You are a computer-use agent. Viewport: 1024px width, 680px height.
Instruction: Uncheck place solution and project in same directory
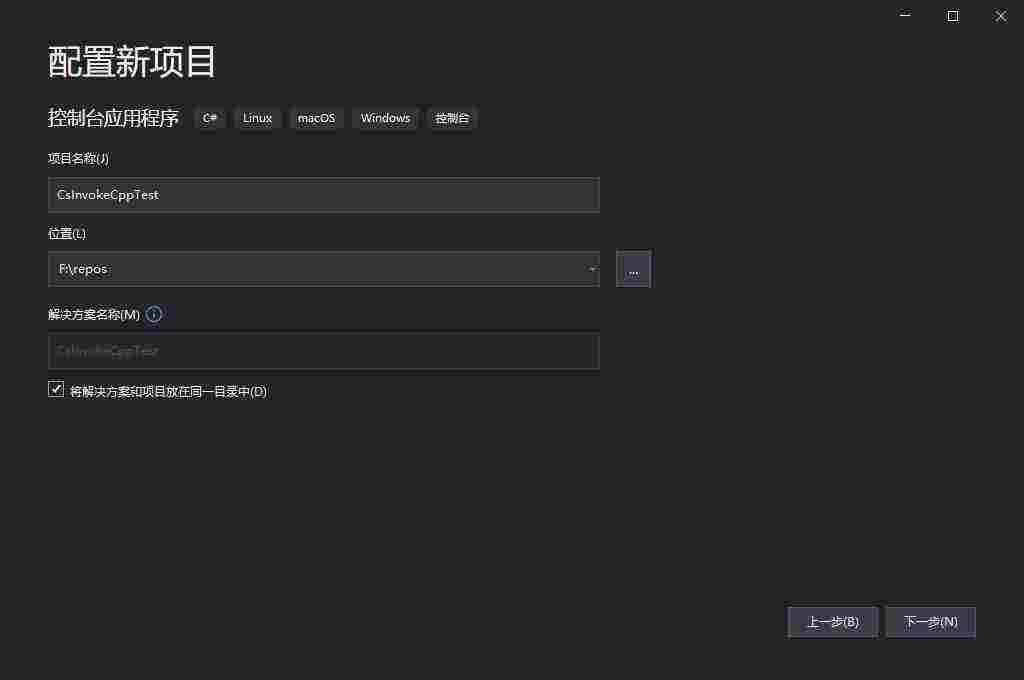56,389
